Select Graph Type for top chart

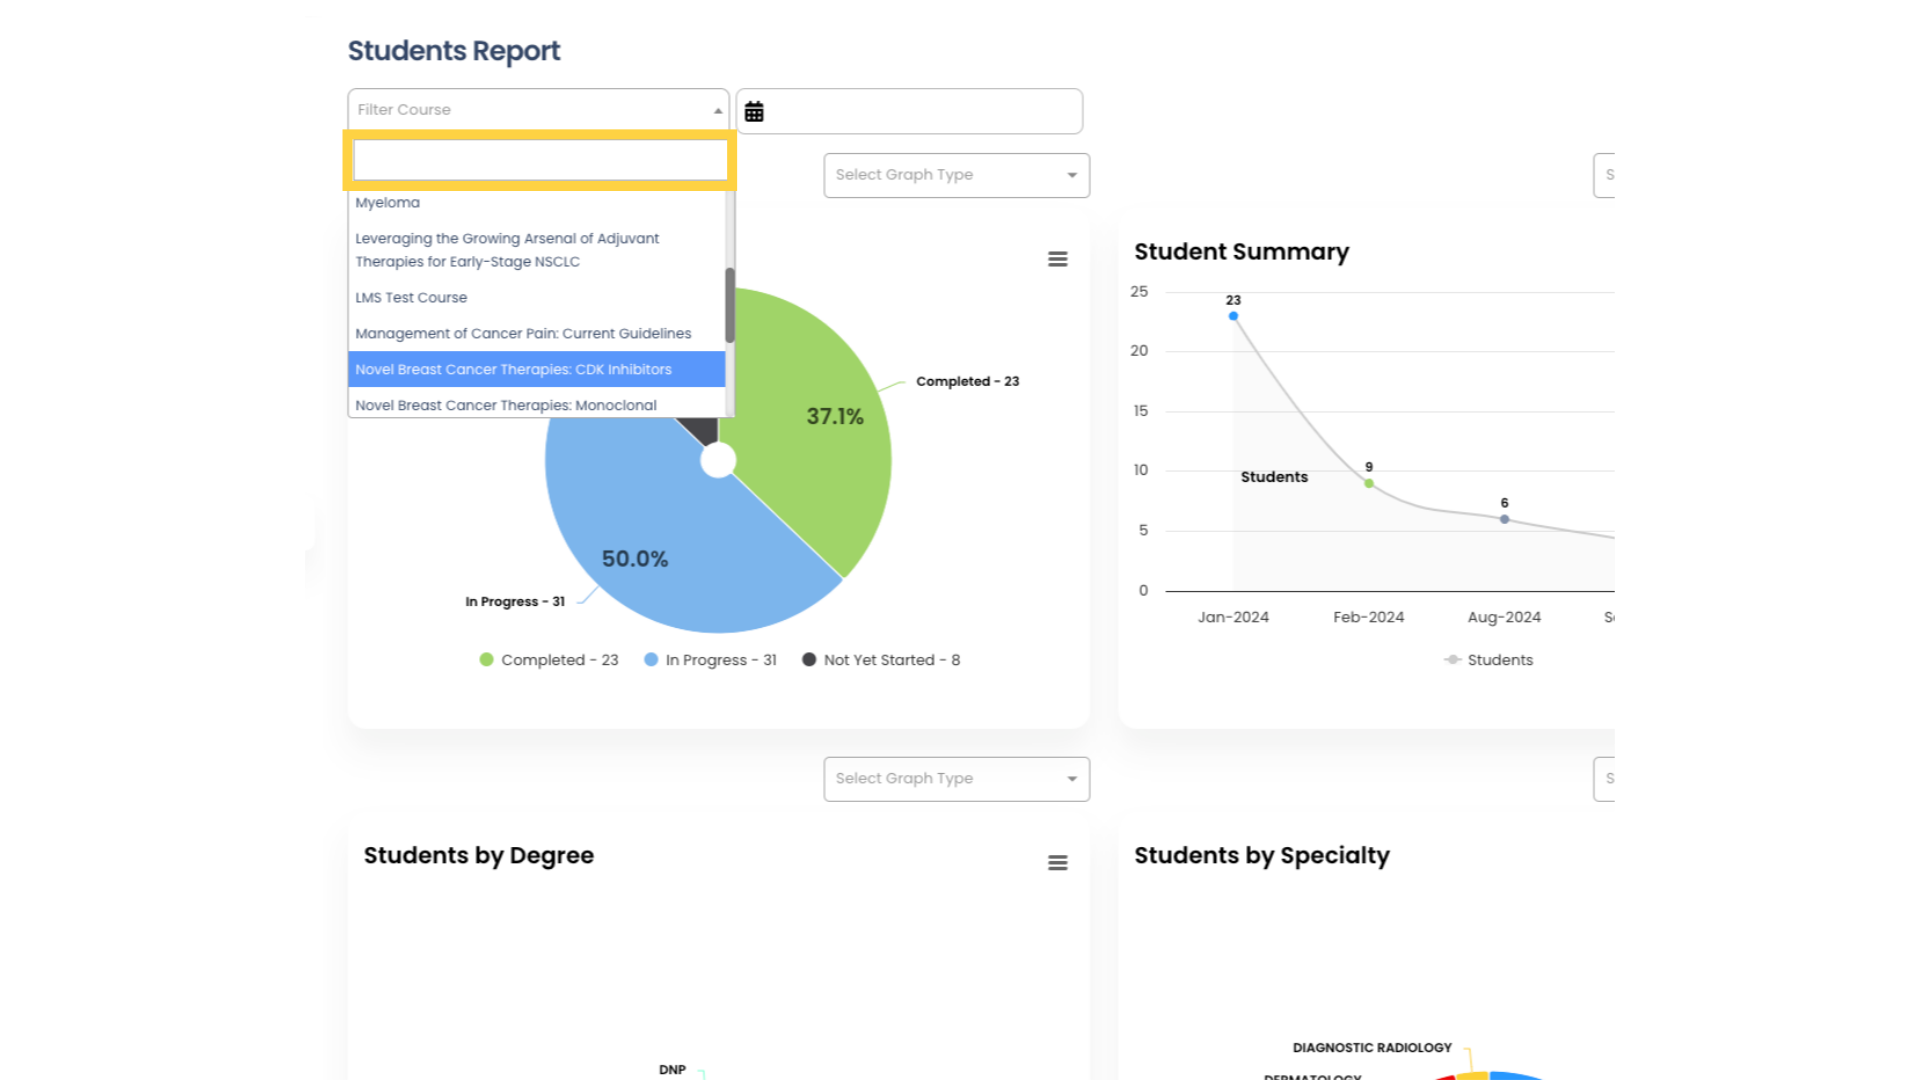click(955, 174)
